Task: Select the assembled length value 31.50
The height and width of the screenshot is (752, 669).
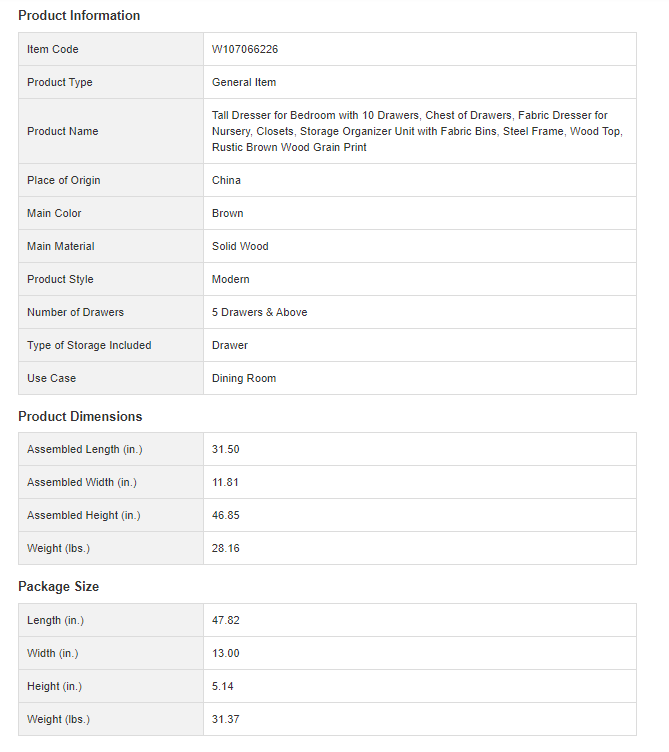Action: pos(226,449)
